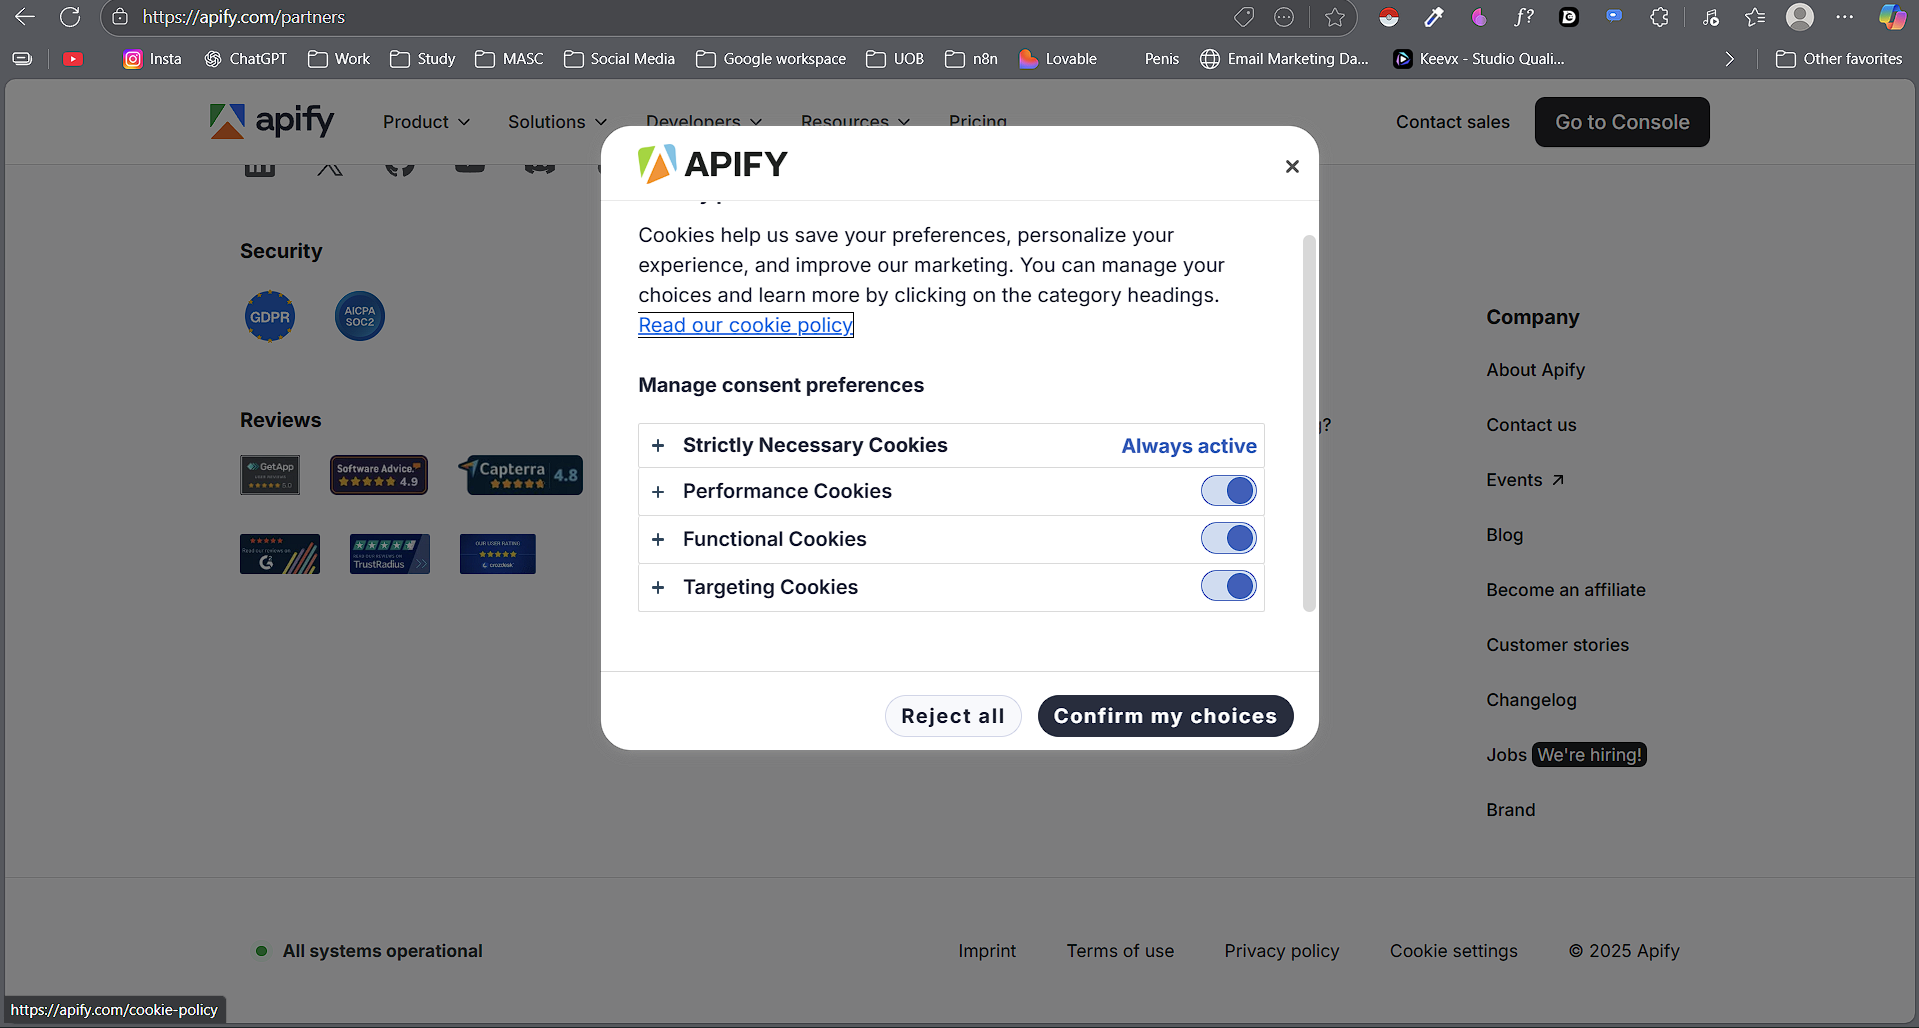Click TrustRadius review badge
The width and height of the screenshot is (1919, 1028).
tap(390, 554)
